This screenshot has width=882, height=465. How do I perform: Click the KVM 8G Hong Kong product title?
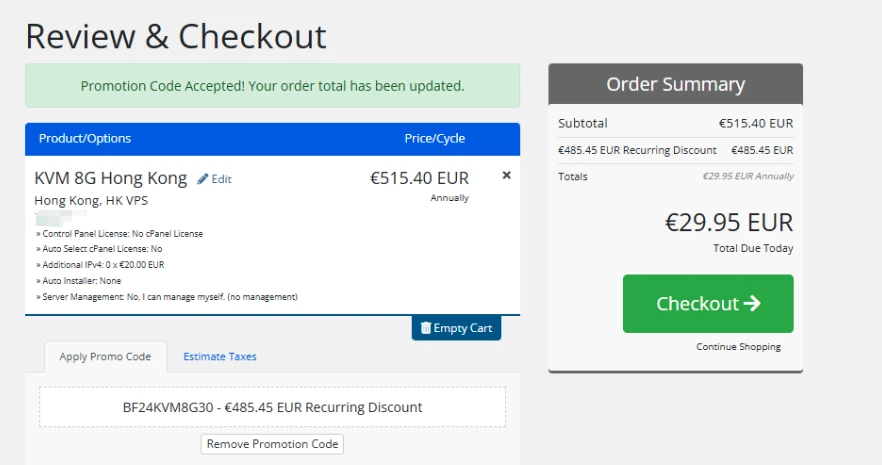tap(111, 178)
